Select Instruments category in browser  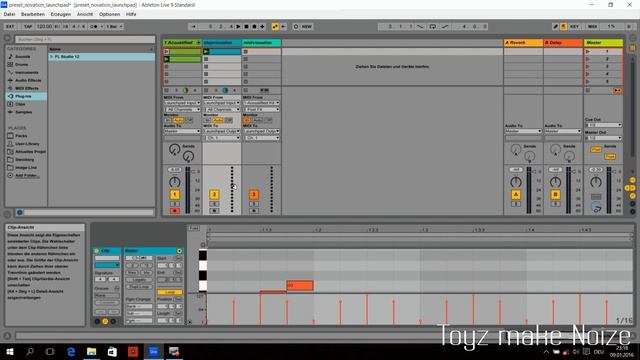pyautogui.click(x=27, y=72)
